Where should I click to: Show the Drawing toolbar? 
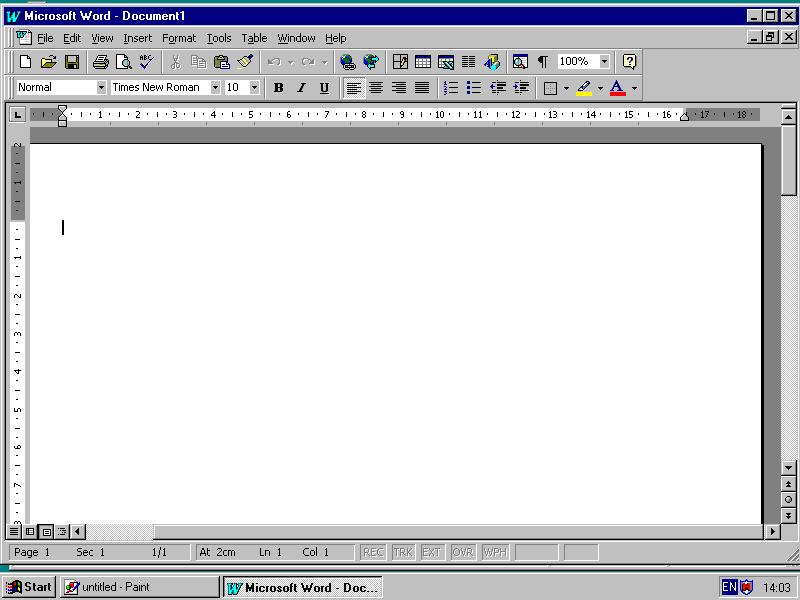pos(492,62)
